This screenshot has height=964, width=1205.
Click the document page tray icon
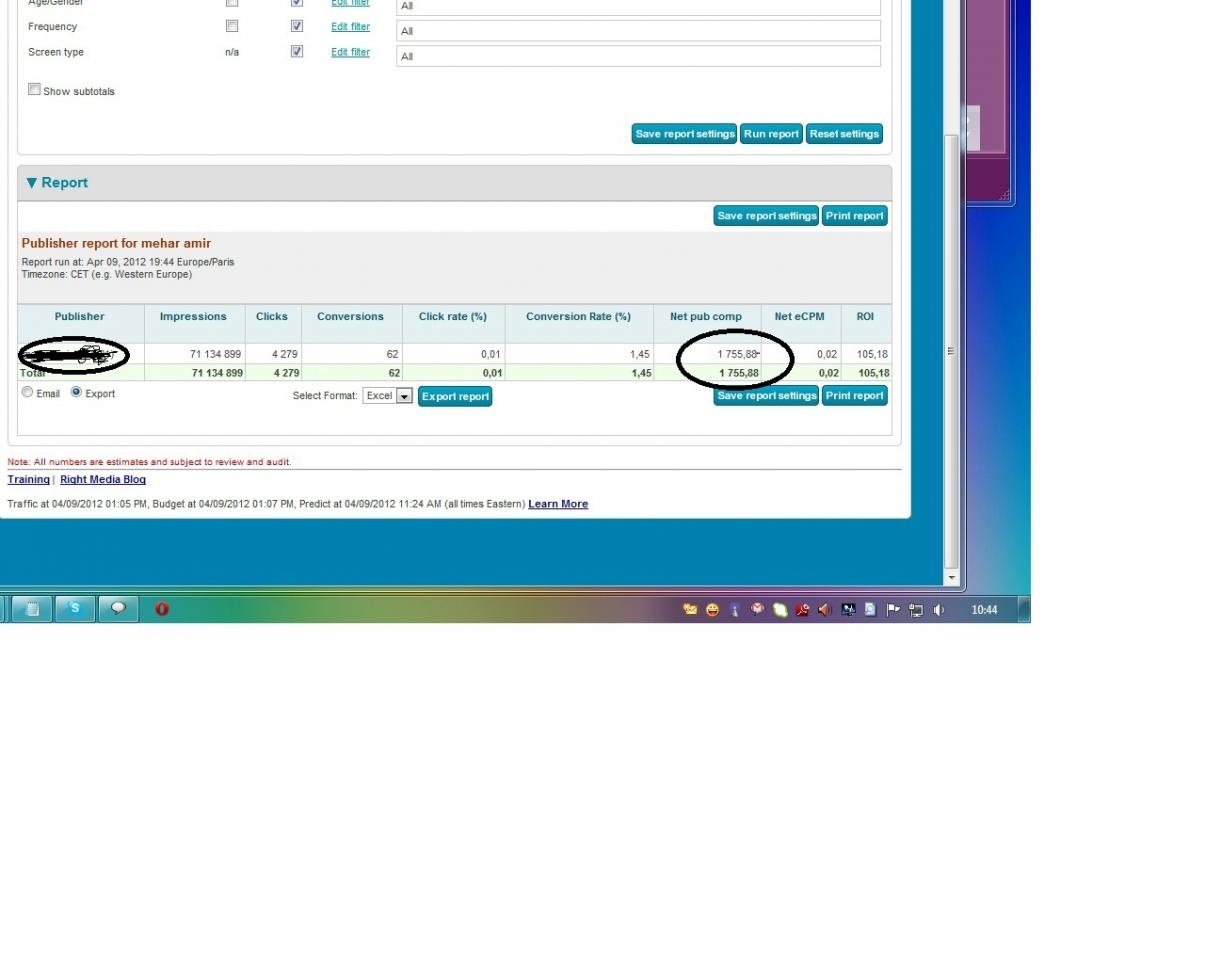pos(870,609)
